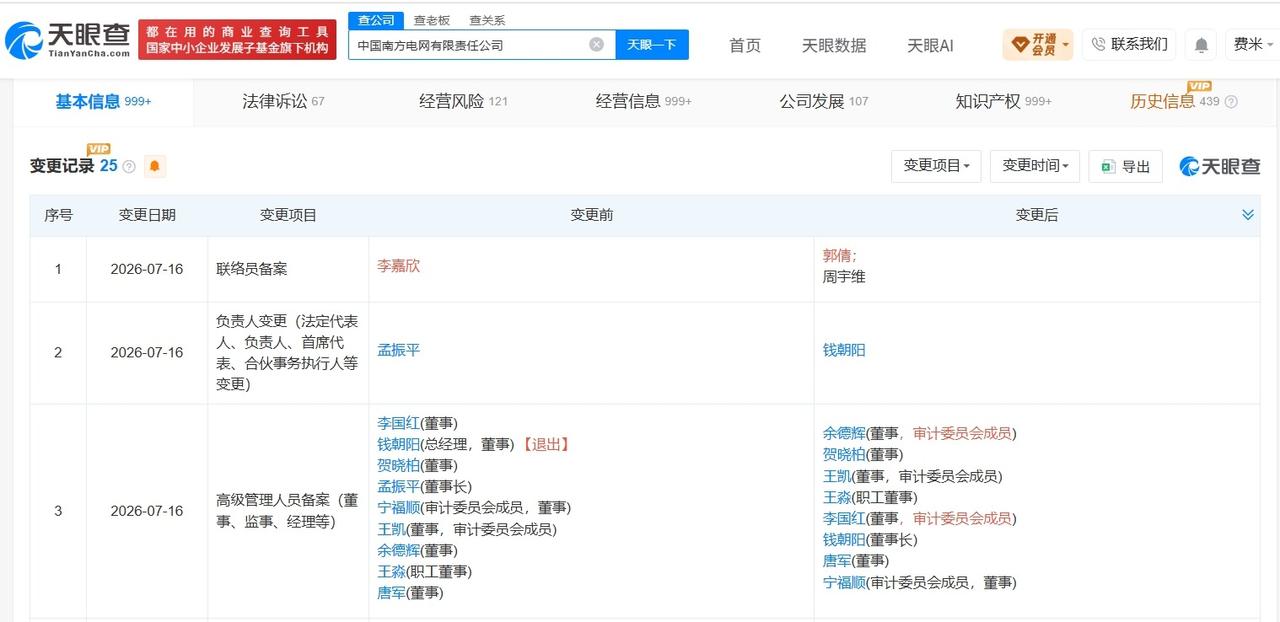Open 钱朝阳 in the 负责人变更 row
This screenshot has width=1280, height=622.
844,350
